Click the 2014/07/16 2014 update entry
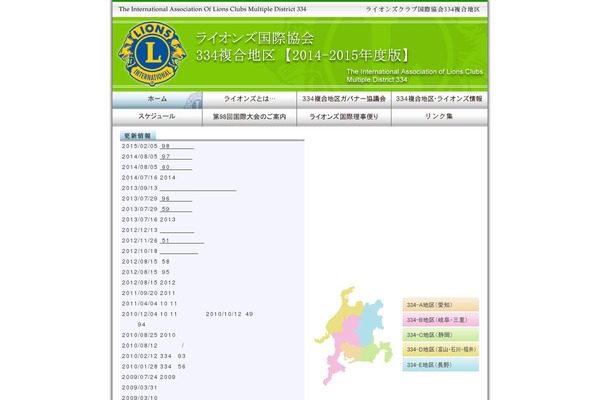 pos(148,178)
